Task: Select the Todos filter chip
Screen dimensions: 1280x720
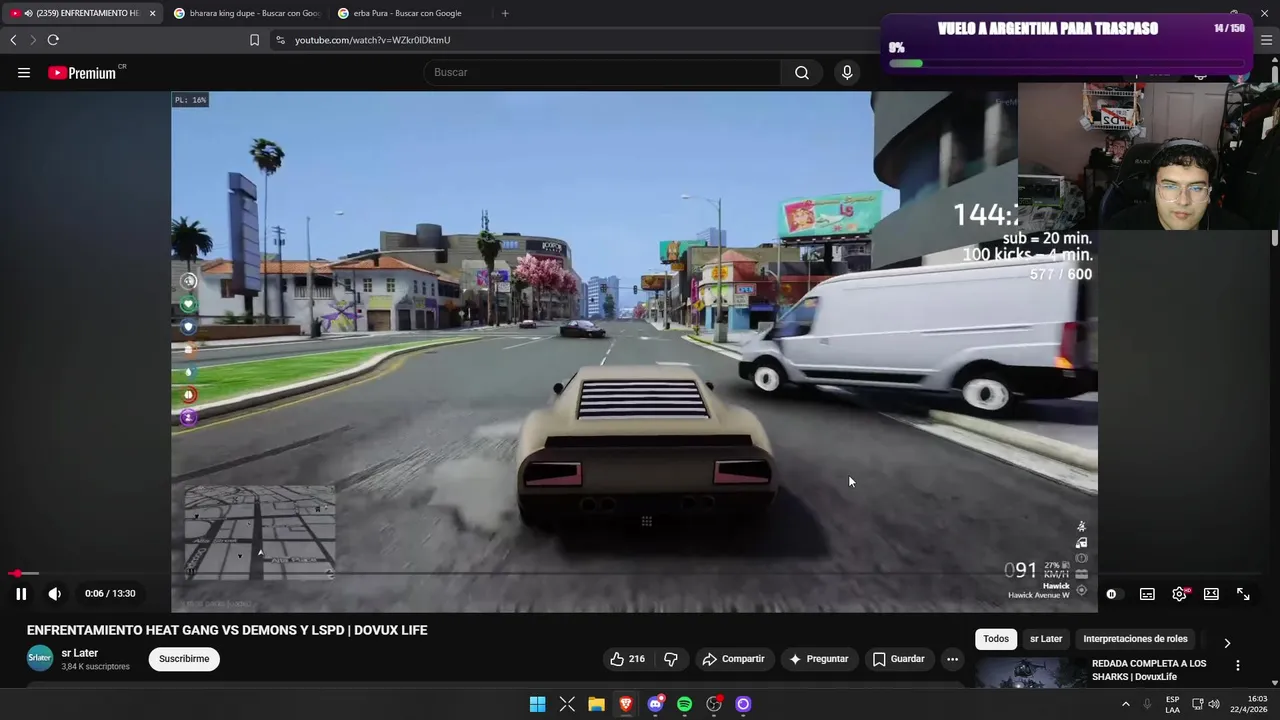Action: coord(996,639)
